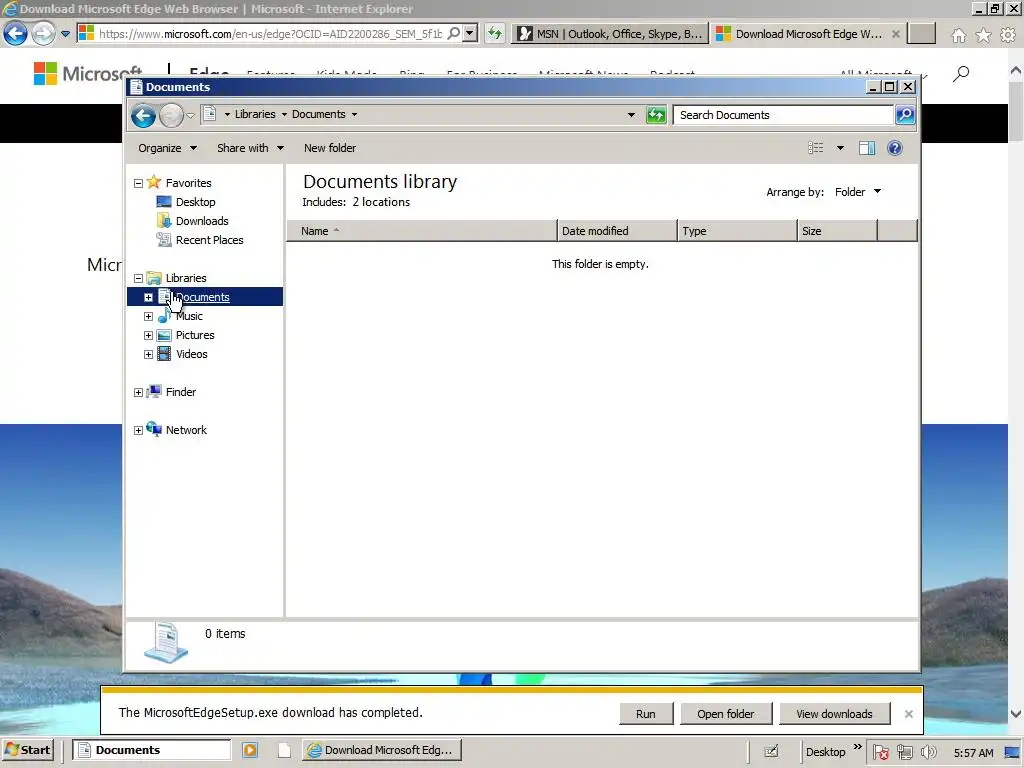Collapse the Favorites tree group
The height and width of the screenshot is (768, 1024).
138,184
